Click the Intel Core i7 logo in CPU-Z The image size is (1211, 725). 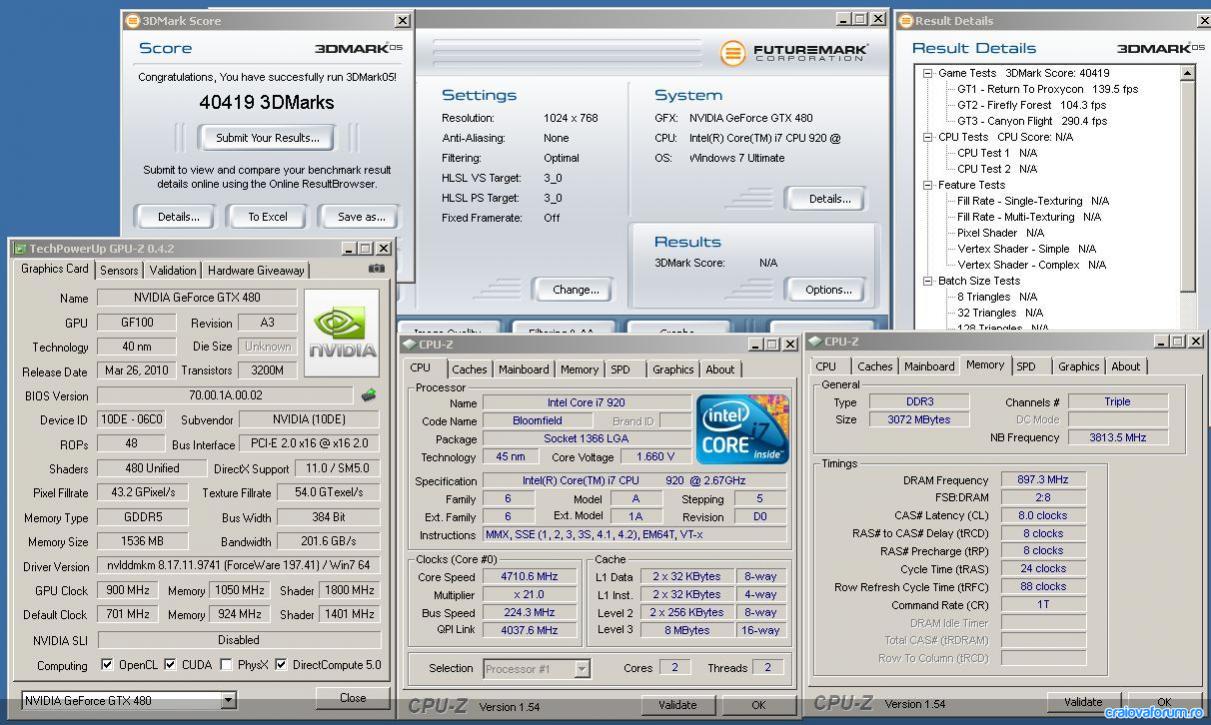pos(741,429)
